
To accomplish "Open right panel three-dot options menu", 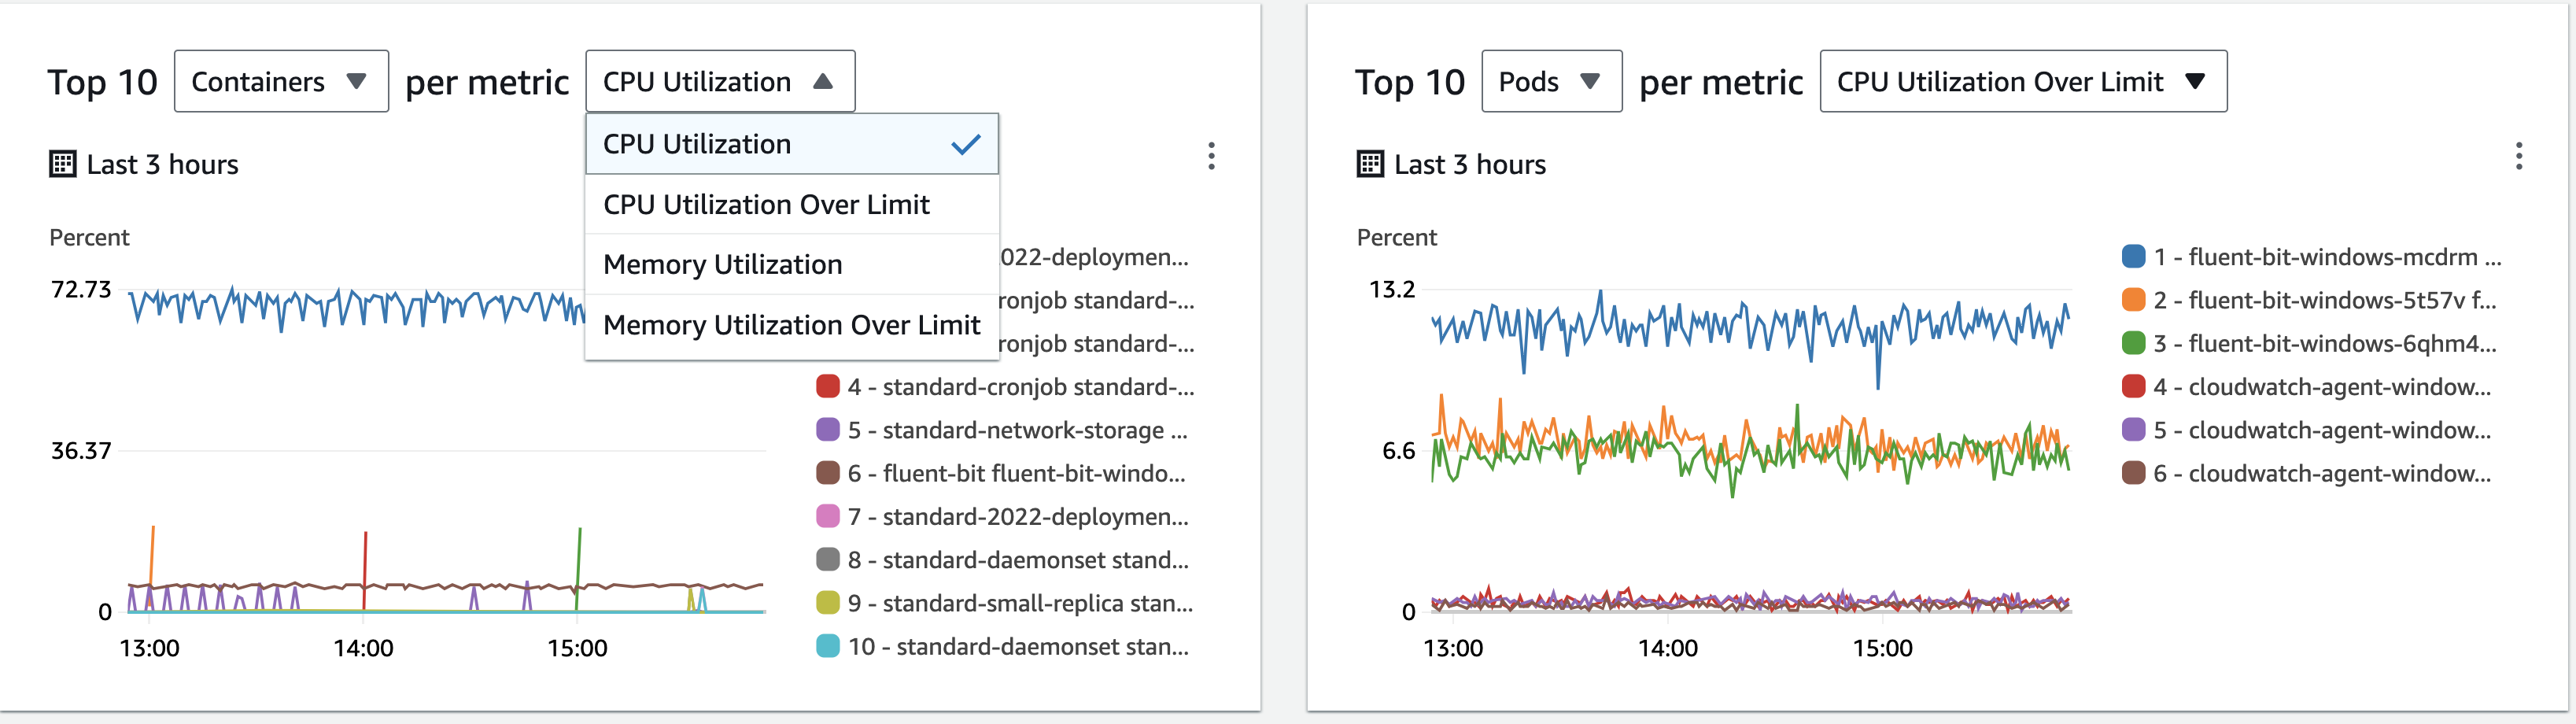I will tap(2519, 156).
